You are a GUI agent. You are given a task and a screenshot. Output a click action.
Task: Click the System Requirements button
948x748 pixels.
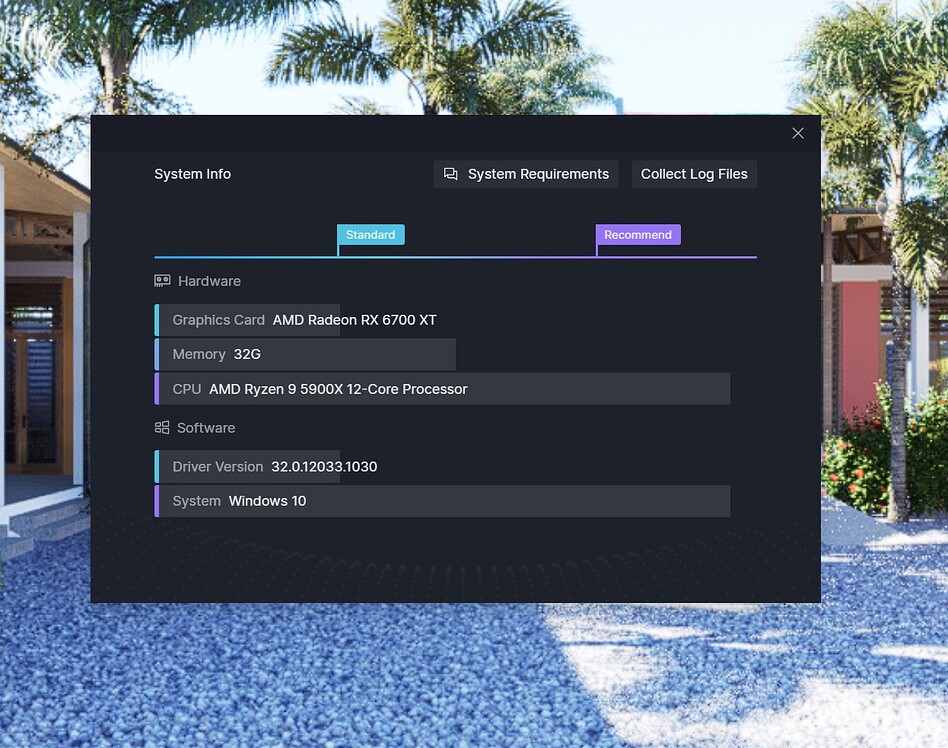point(525,174)
